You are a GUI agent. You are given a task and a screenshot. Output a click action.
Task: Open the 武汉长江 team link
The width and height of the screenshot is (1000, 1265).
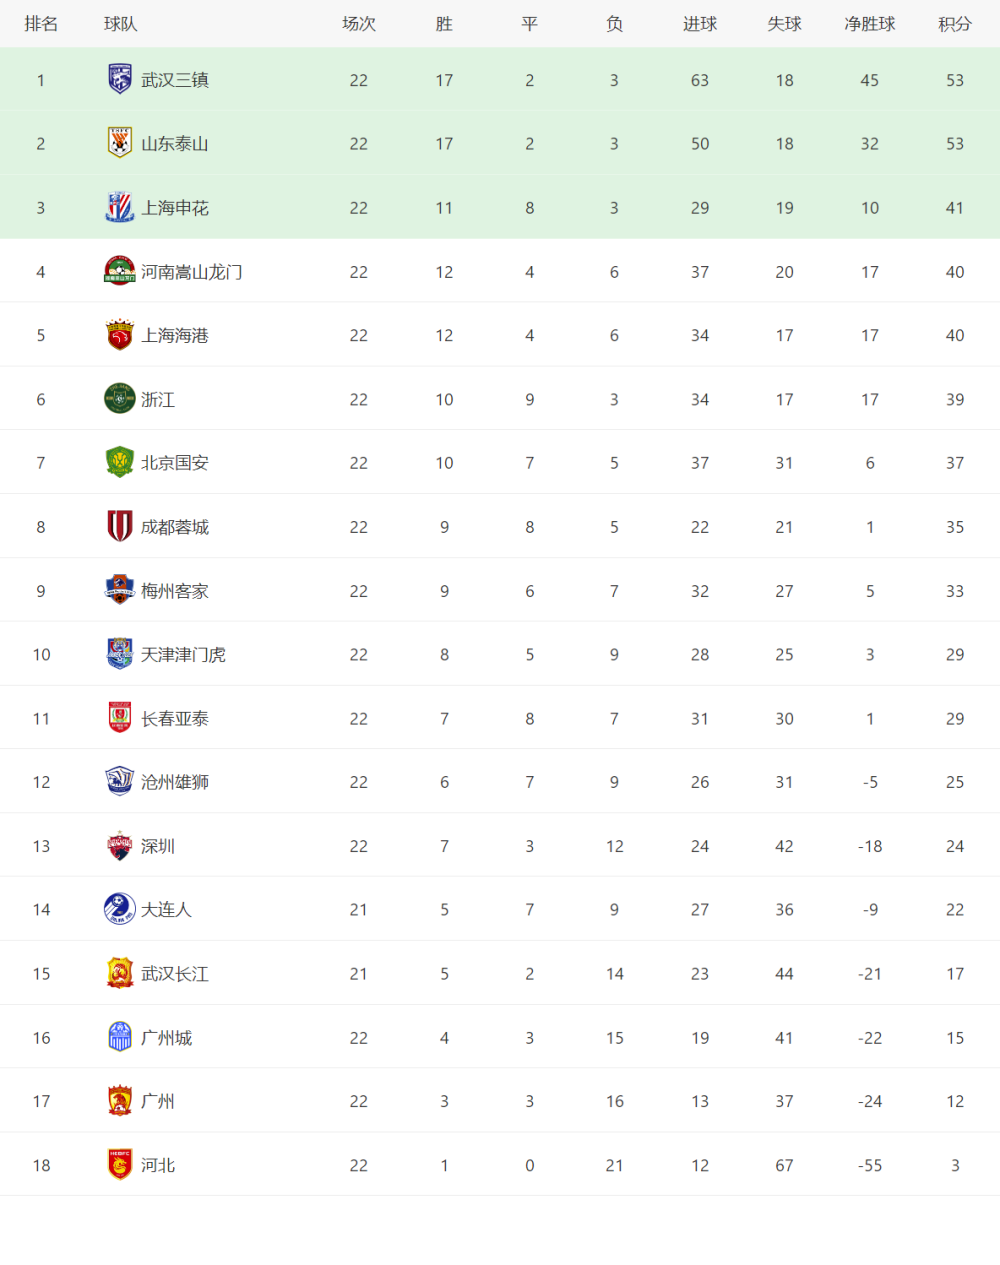(x=175, y=973)
